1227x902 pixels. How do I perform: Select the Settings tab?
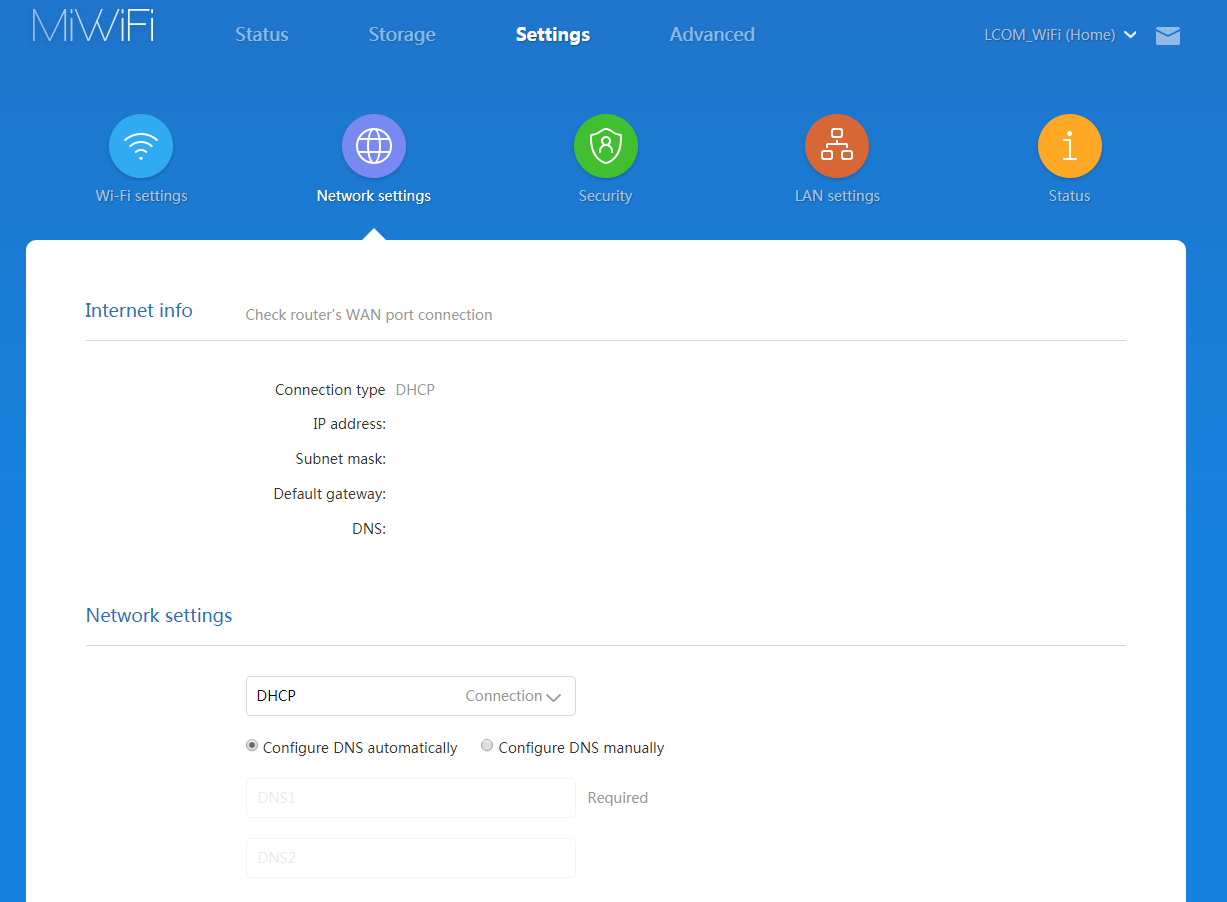pos(553,35)
